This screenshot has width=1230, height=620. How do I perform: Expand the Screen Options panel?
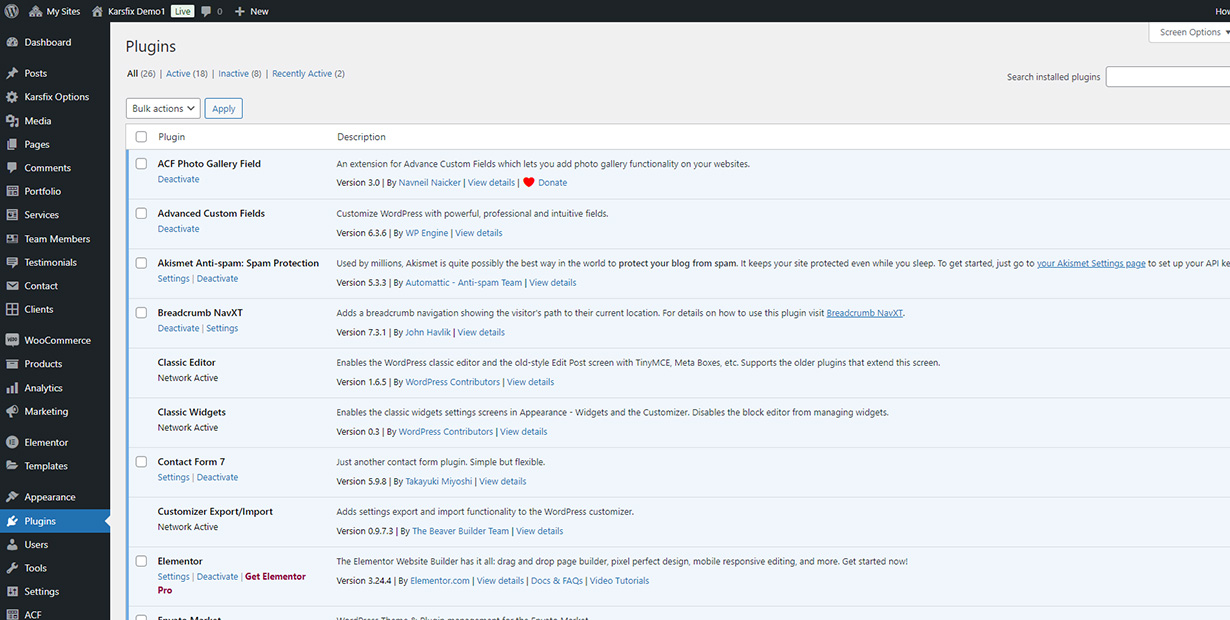pos(1192,32)
